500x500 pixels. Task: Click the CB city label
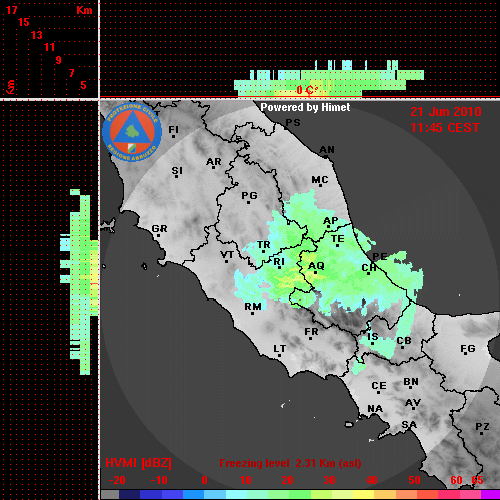[404, 341]
